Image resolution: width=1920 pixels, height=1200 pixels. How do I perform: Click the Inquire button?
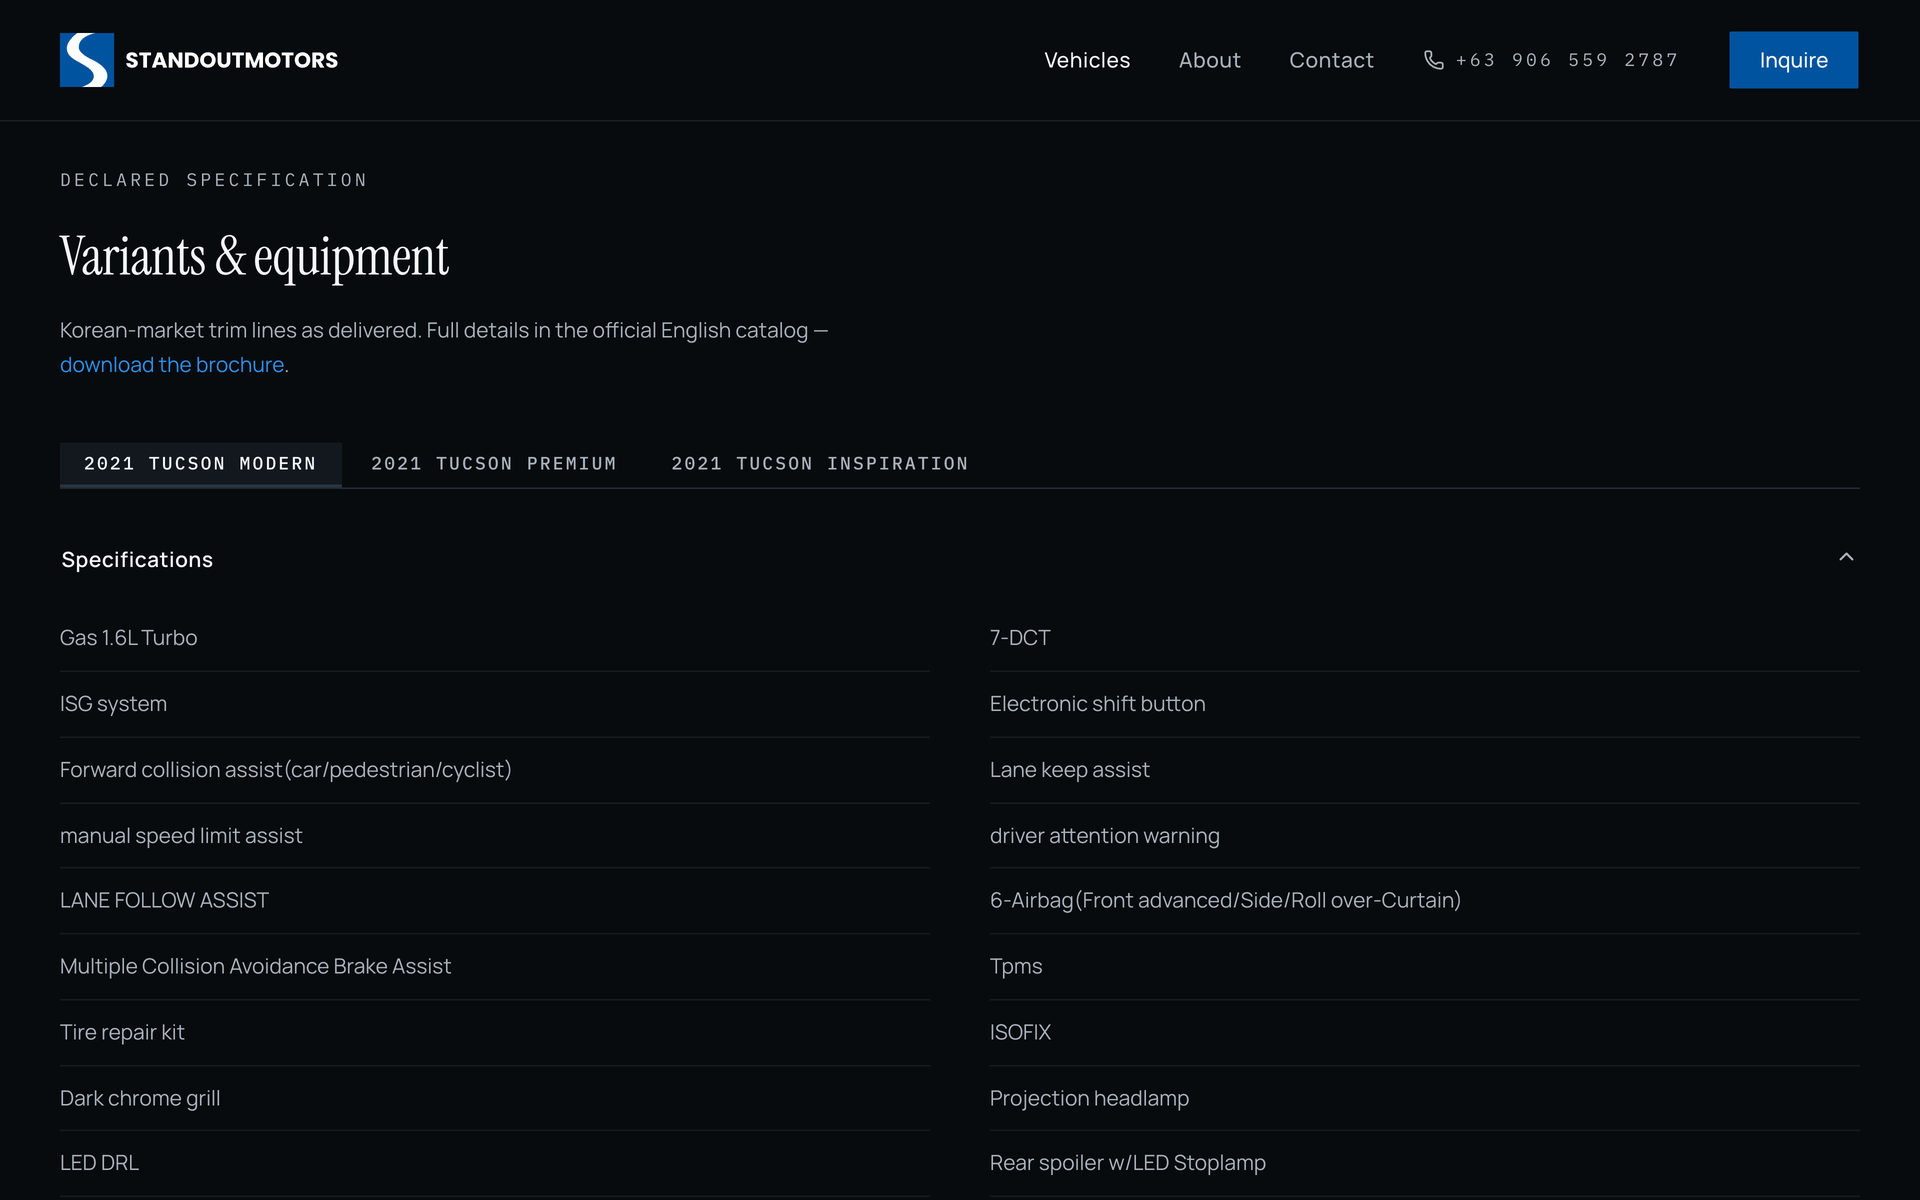(1793, 60)
